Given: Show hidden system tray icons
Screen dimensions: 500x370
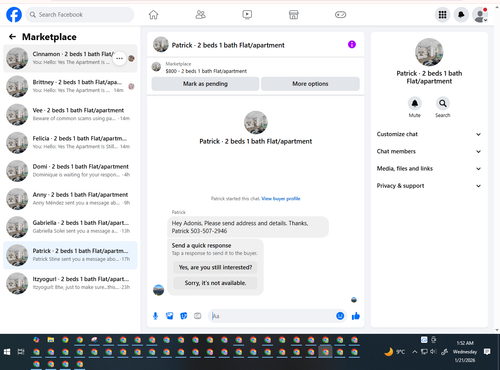Looking at the screenshot, I should [414, 352].
